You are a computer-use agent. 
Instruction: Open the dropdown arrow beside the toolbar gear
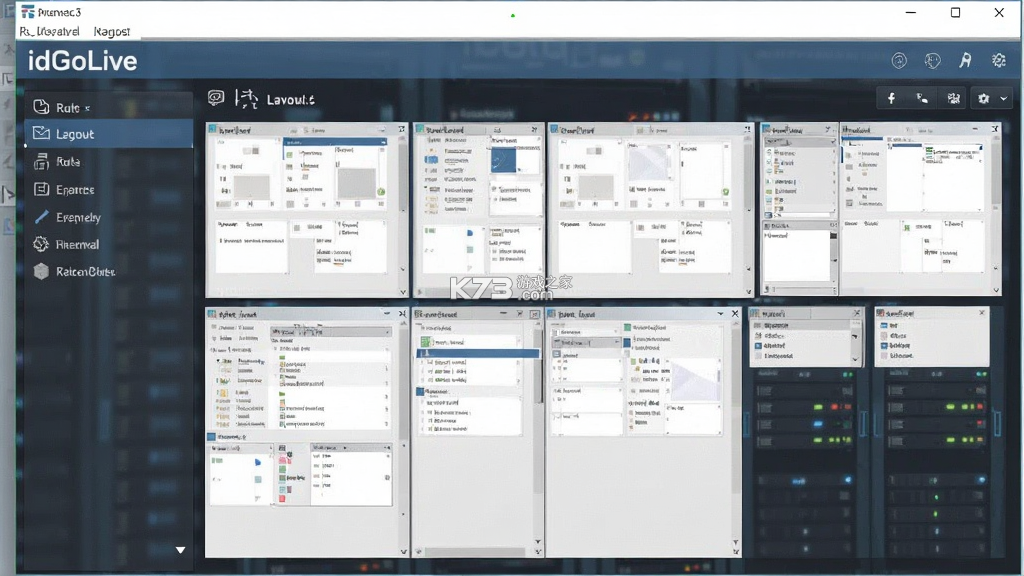pos(1004,99)
